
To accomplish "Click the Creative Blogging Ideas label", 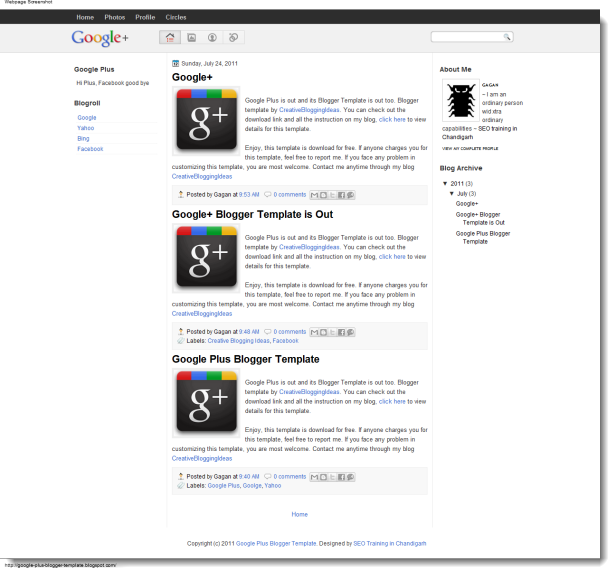I will 238,341.
